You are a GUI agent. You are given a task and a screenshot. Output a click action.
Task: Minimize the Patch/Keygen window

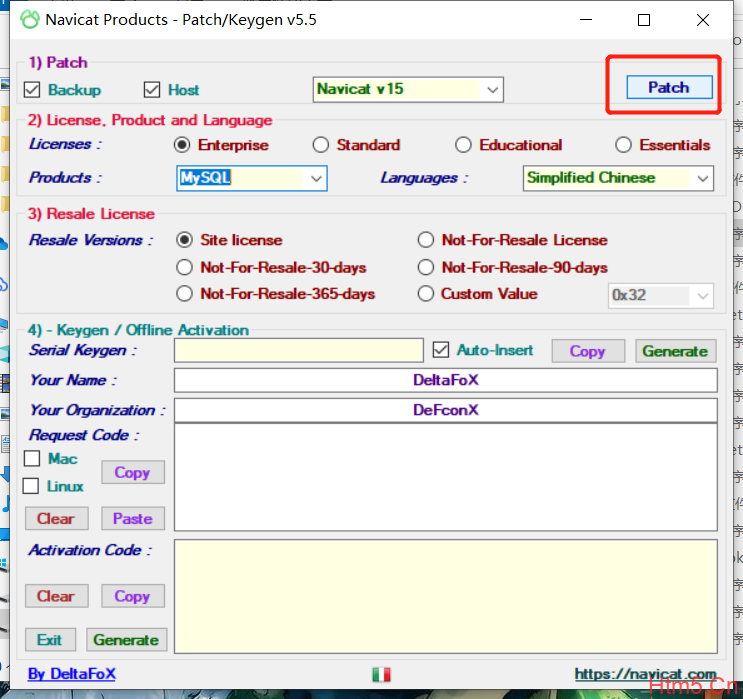click(x=586, y=19)
